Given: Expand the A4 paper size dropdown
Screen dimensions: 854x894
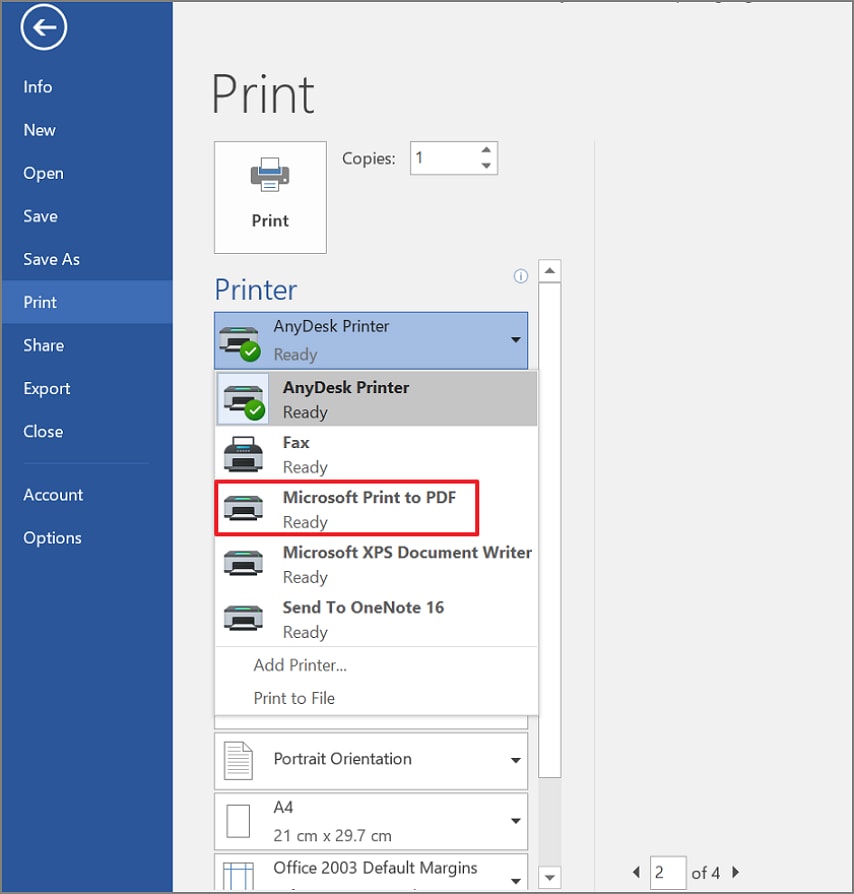Looking at the screenshot, I should point(370,820).
